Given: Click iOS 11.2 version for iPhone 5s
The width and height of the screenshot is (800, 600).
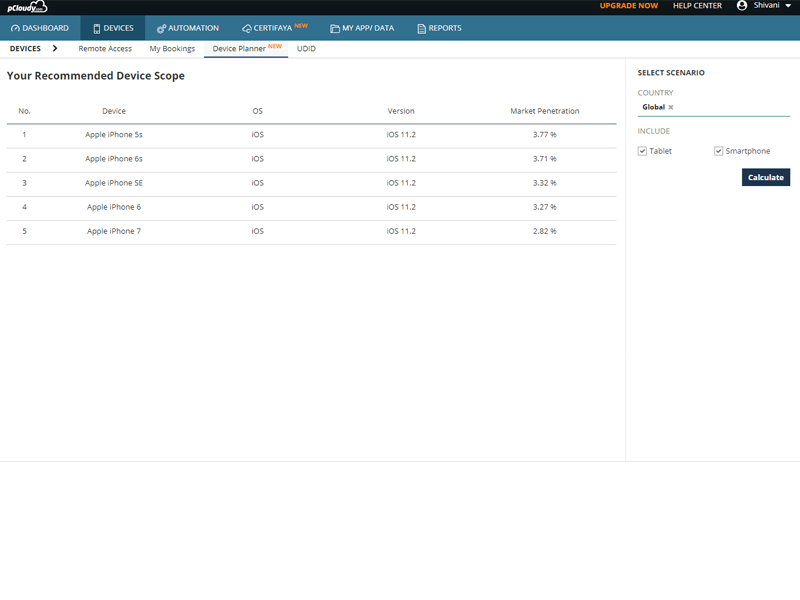Looking at the screenshot, I should pos(401,135).
